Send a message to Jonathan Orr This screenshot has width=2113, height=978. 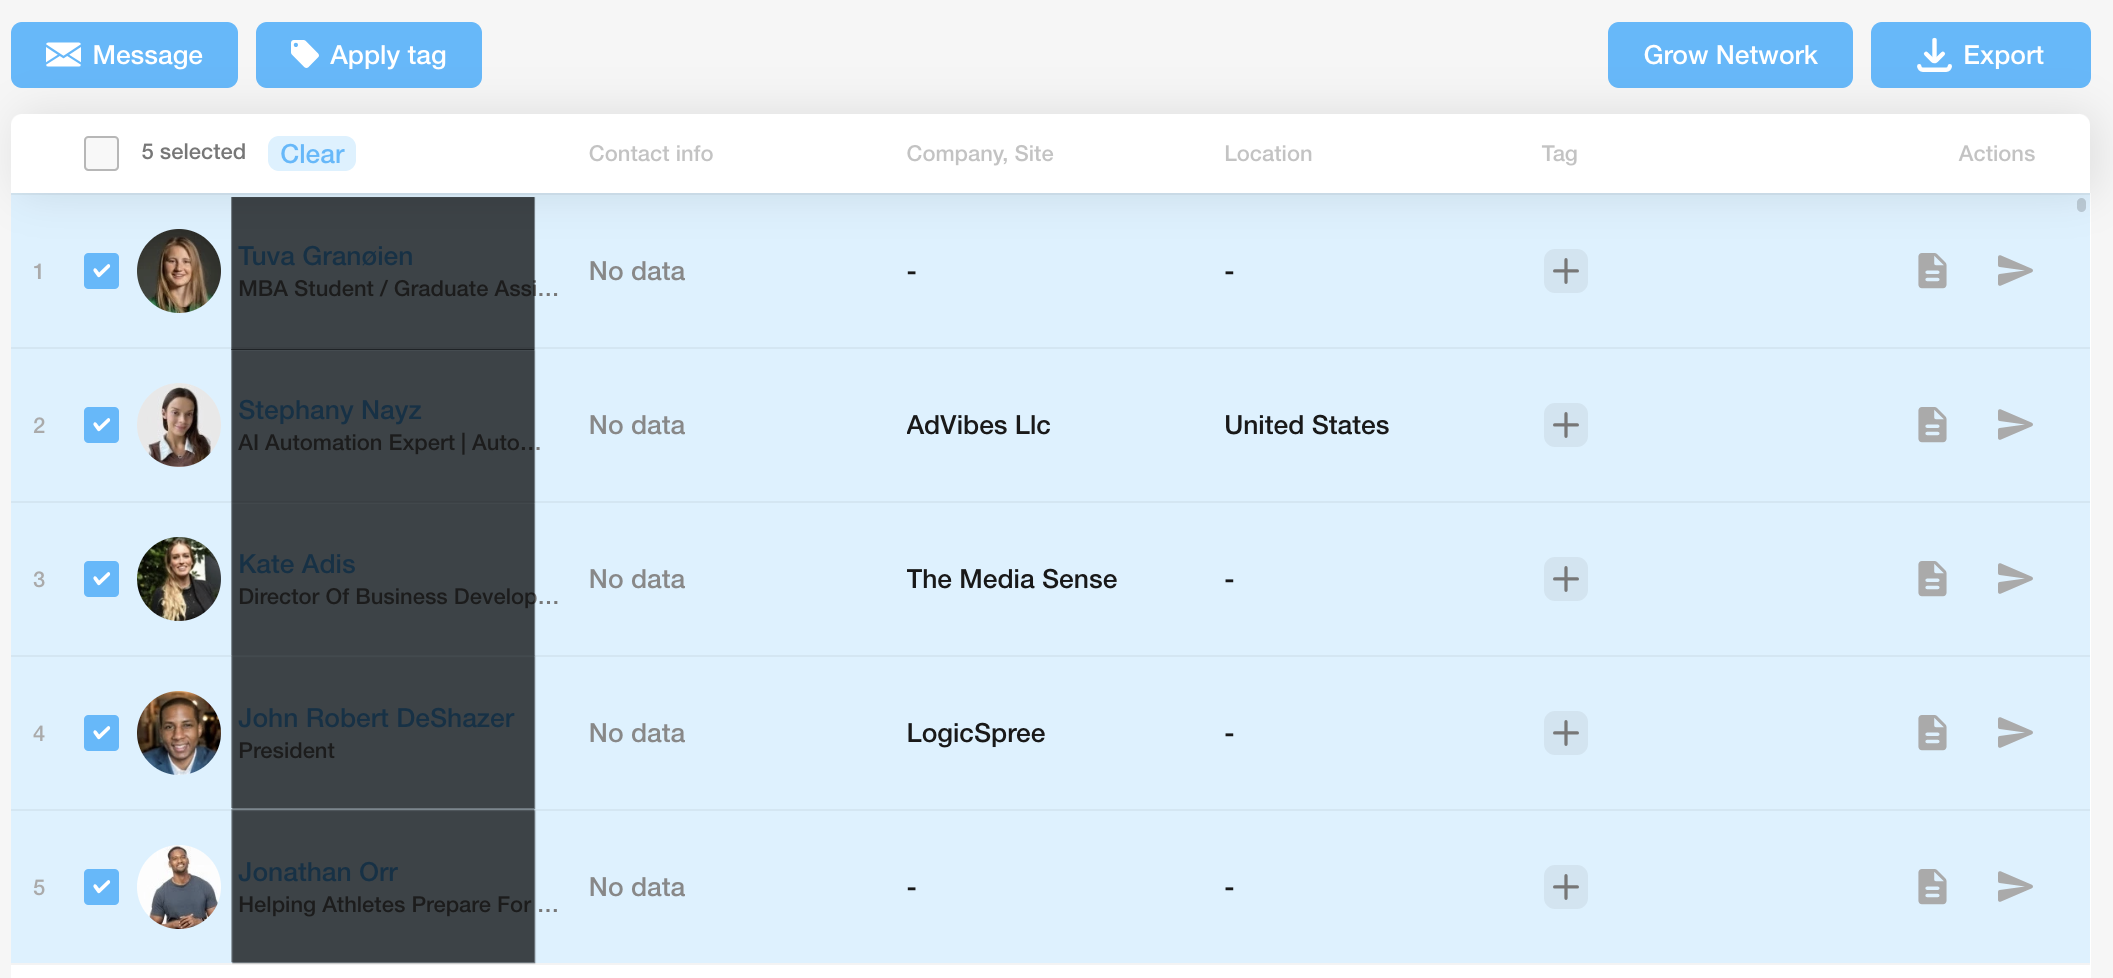pyautogui.click(x=2015, y=887)
